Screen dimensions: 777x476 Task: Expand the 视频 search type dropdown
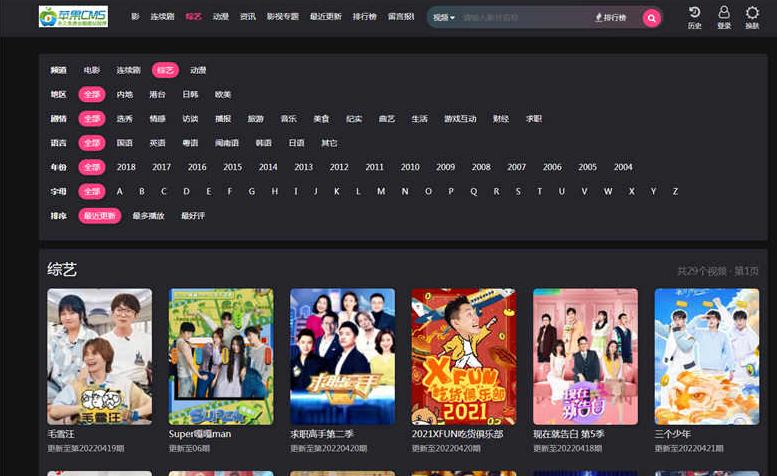click(443, 18)
